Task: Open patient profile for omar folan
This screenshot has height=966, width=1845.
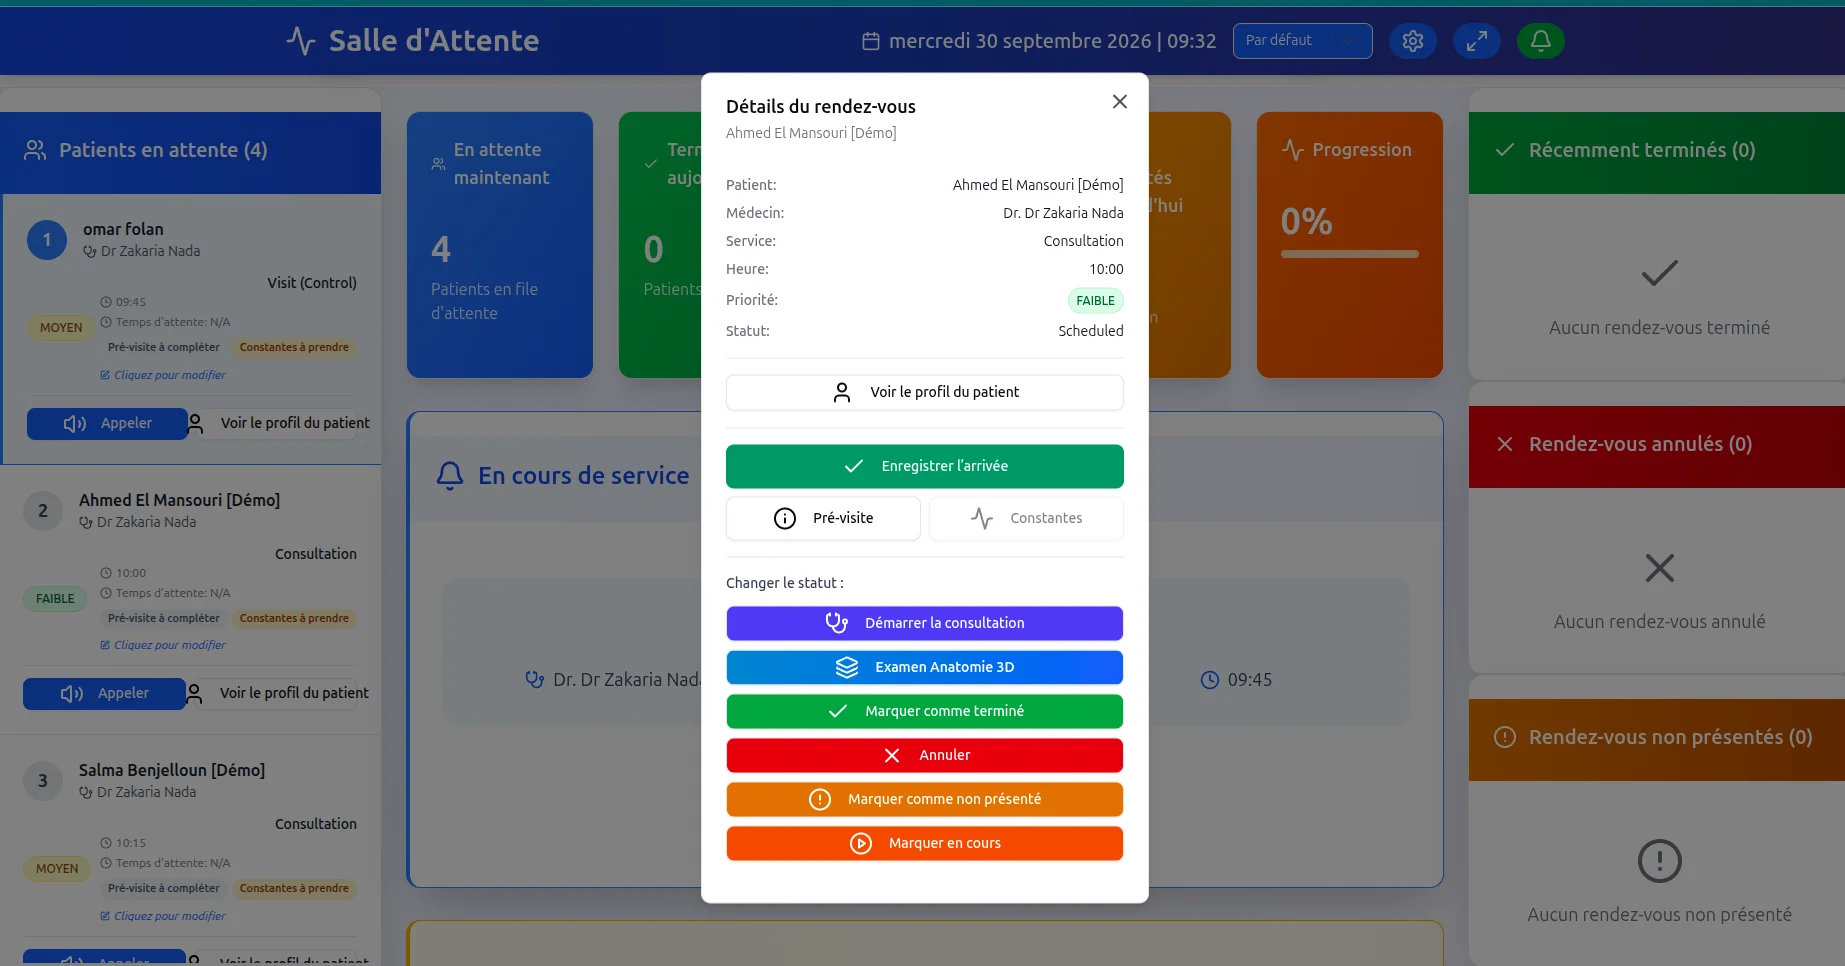Action: pos(280,423)
